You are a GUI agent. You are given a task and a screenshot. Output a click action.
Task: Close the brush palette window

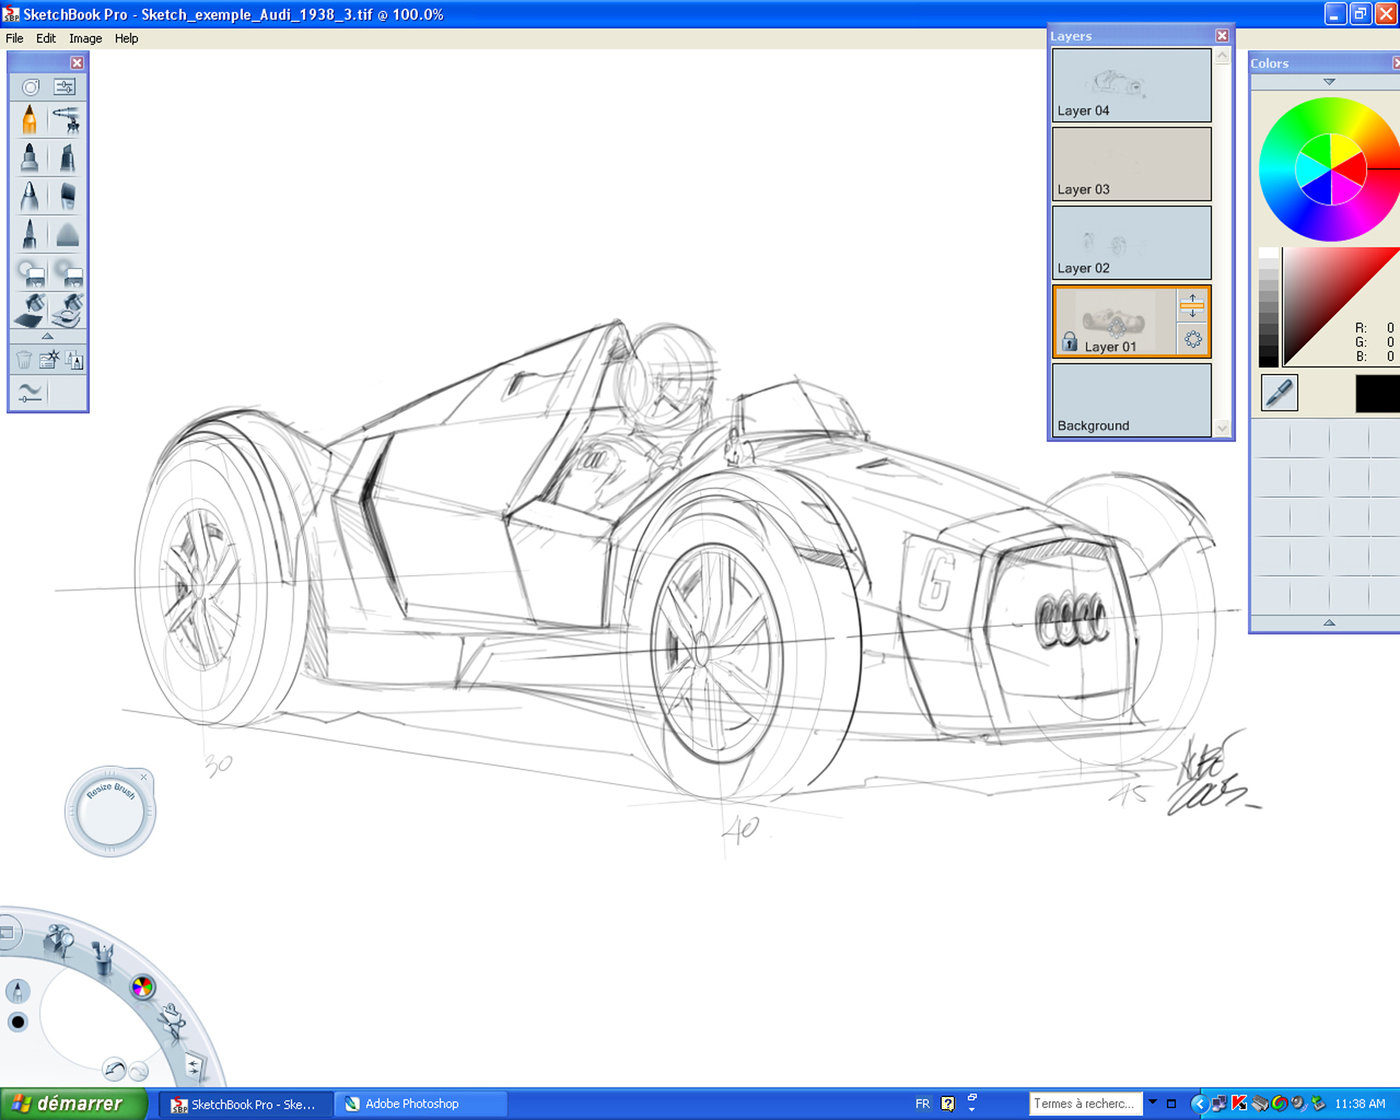[x=77, y=62]
